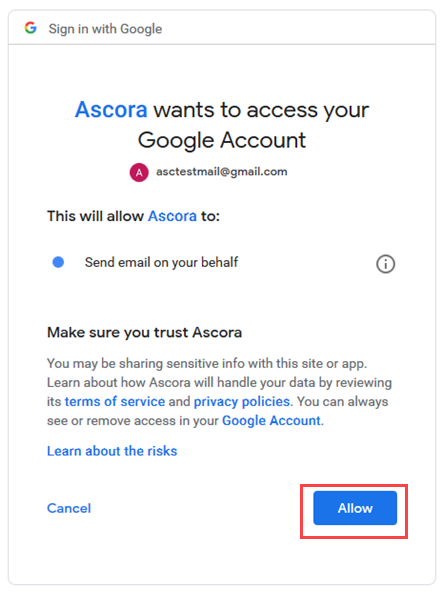This screenshot has height=594, width=444.
Task: Click the blue Allow button
Action: point(355,508)
